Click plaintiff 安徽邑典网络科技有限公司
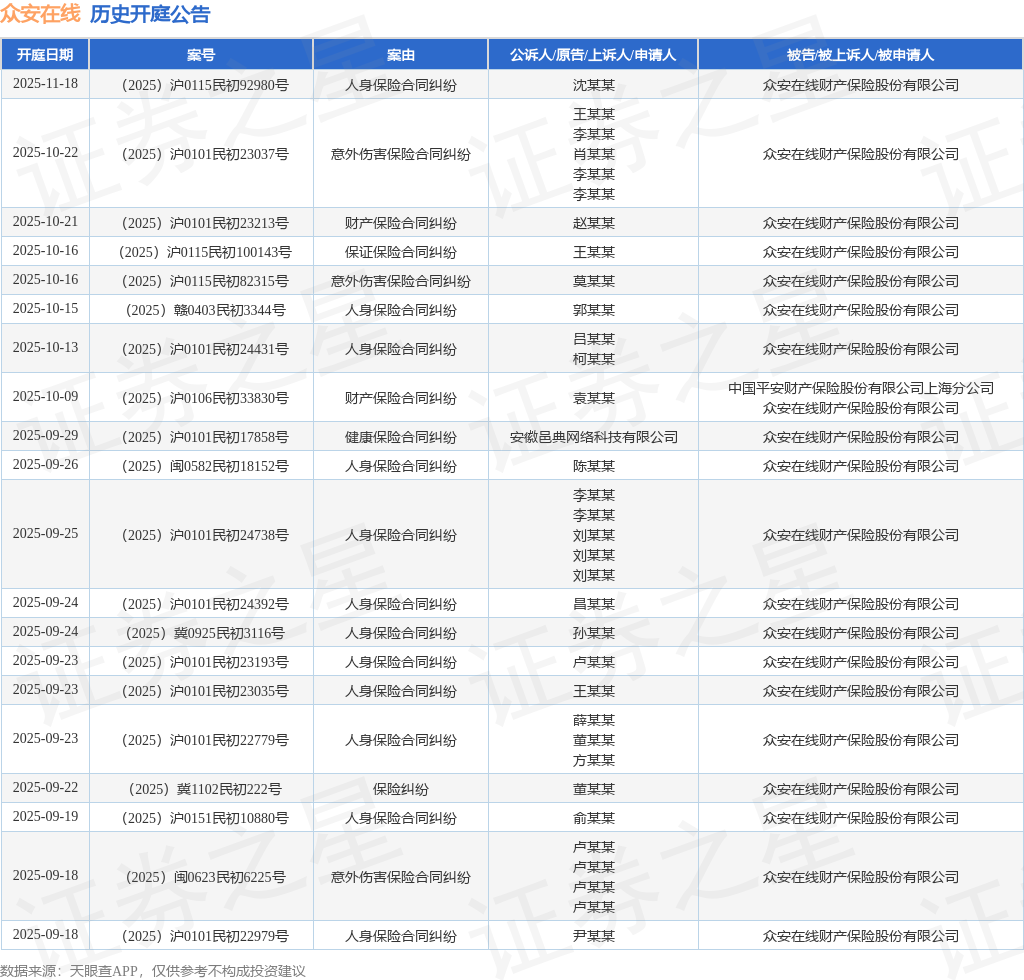 click(594, 437)
